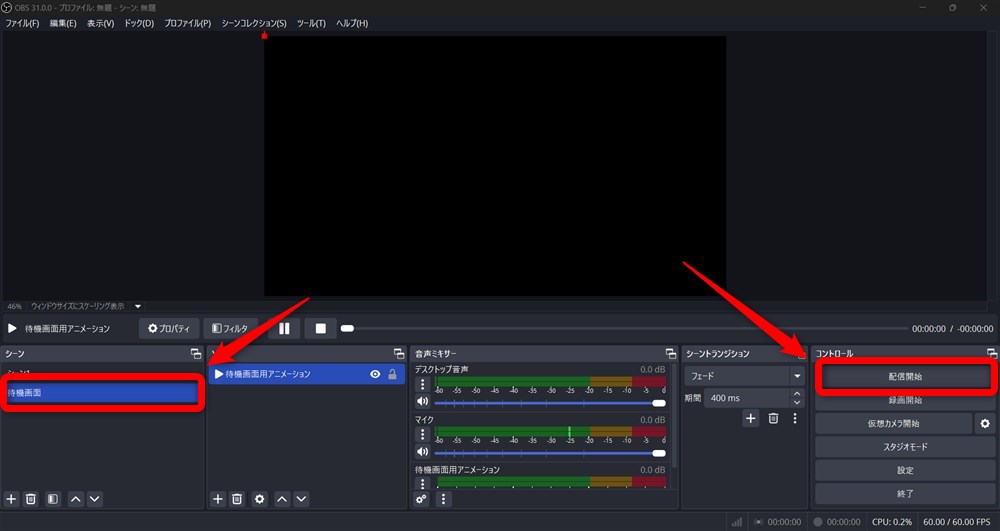Viewport: 1000px width, 531px height.
Task: Open audio mixer menu at bottom
Action: 443,498
